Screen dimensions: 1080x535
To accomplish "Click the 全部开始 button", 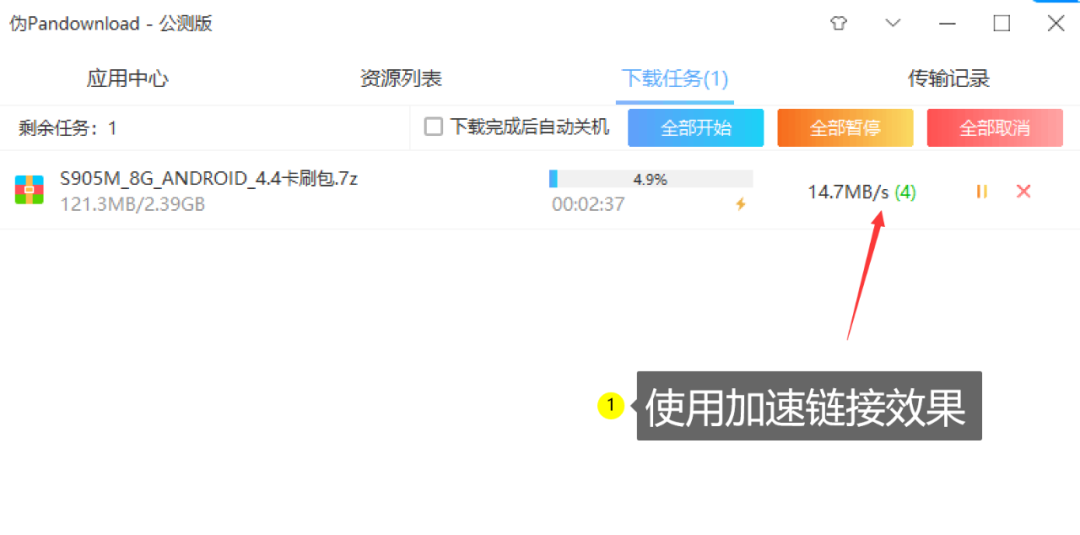I will (696, 128).
